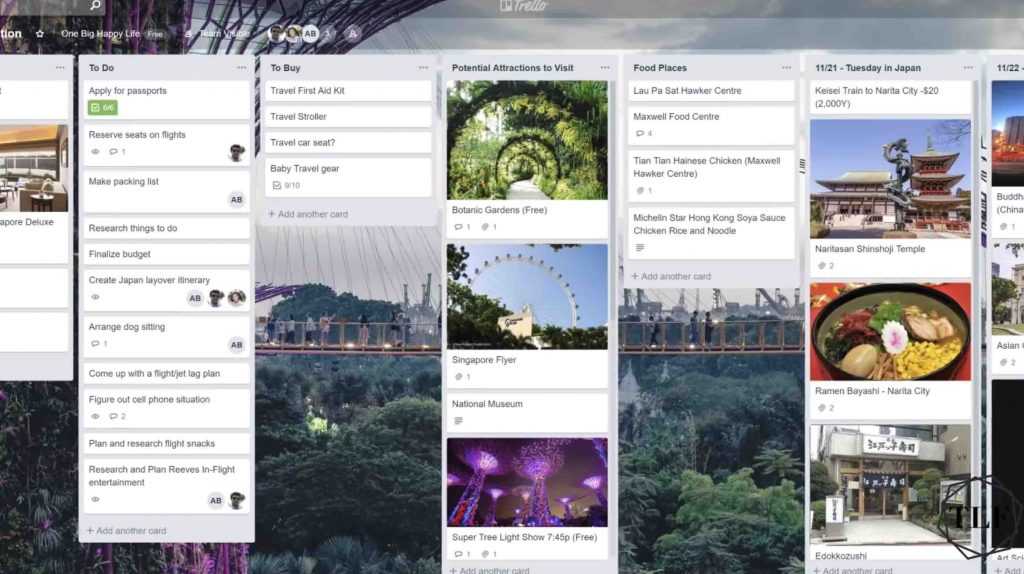Click the AB member avatar in board header
Image resolution: width=1024 pixels, height=574 pixels.
coord(311,33)
